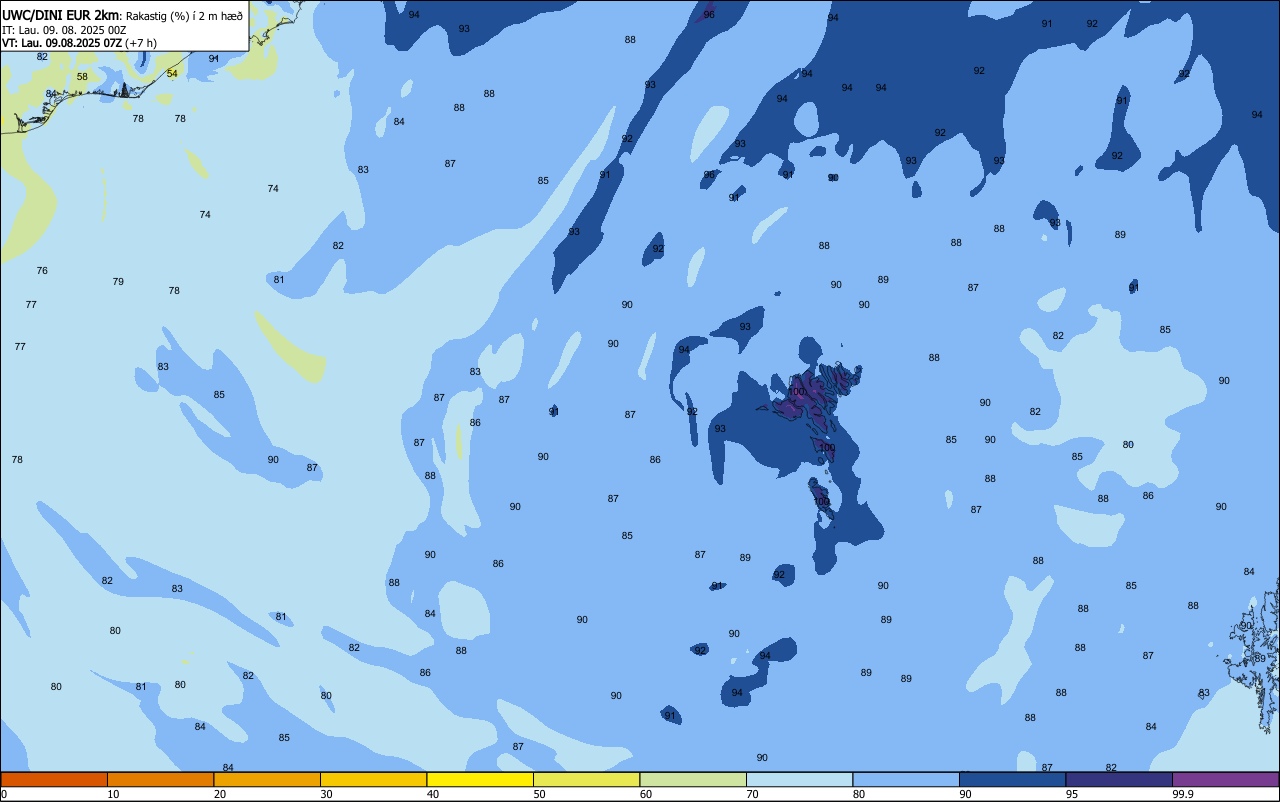Click the legend tick label "0"
Image resolution: width=1280 pixels, height=802 pixels.
[4, 794]
